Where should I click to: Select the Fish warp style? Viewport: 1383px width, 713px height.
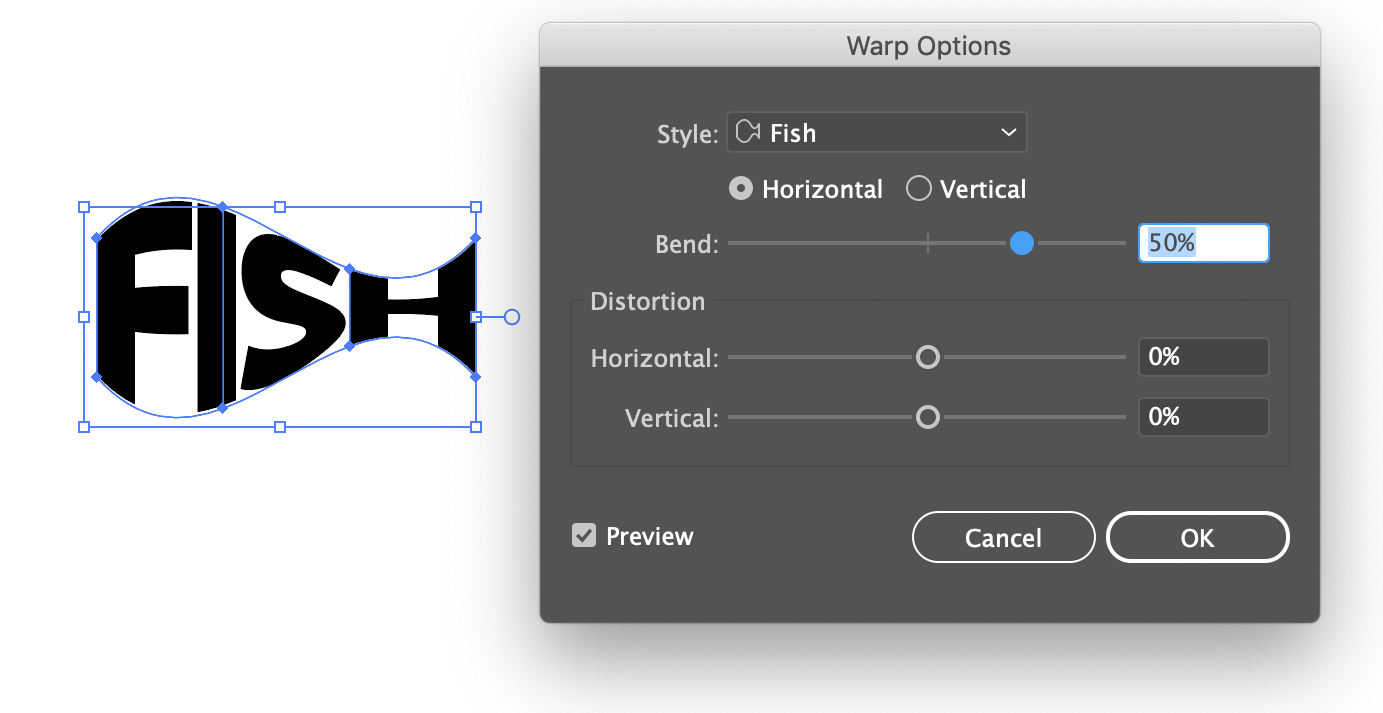[793, 131]
